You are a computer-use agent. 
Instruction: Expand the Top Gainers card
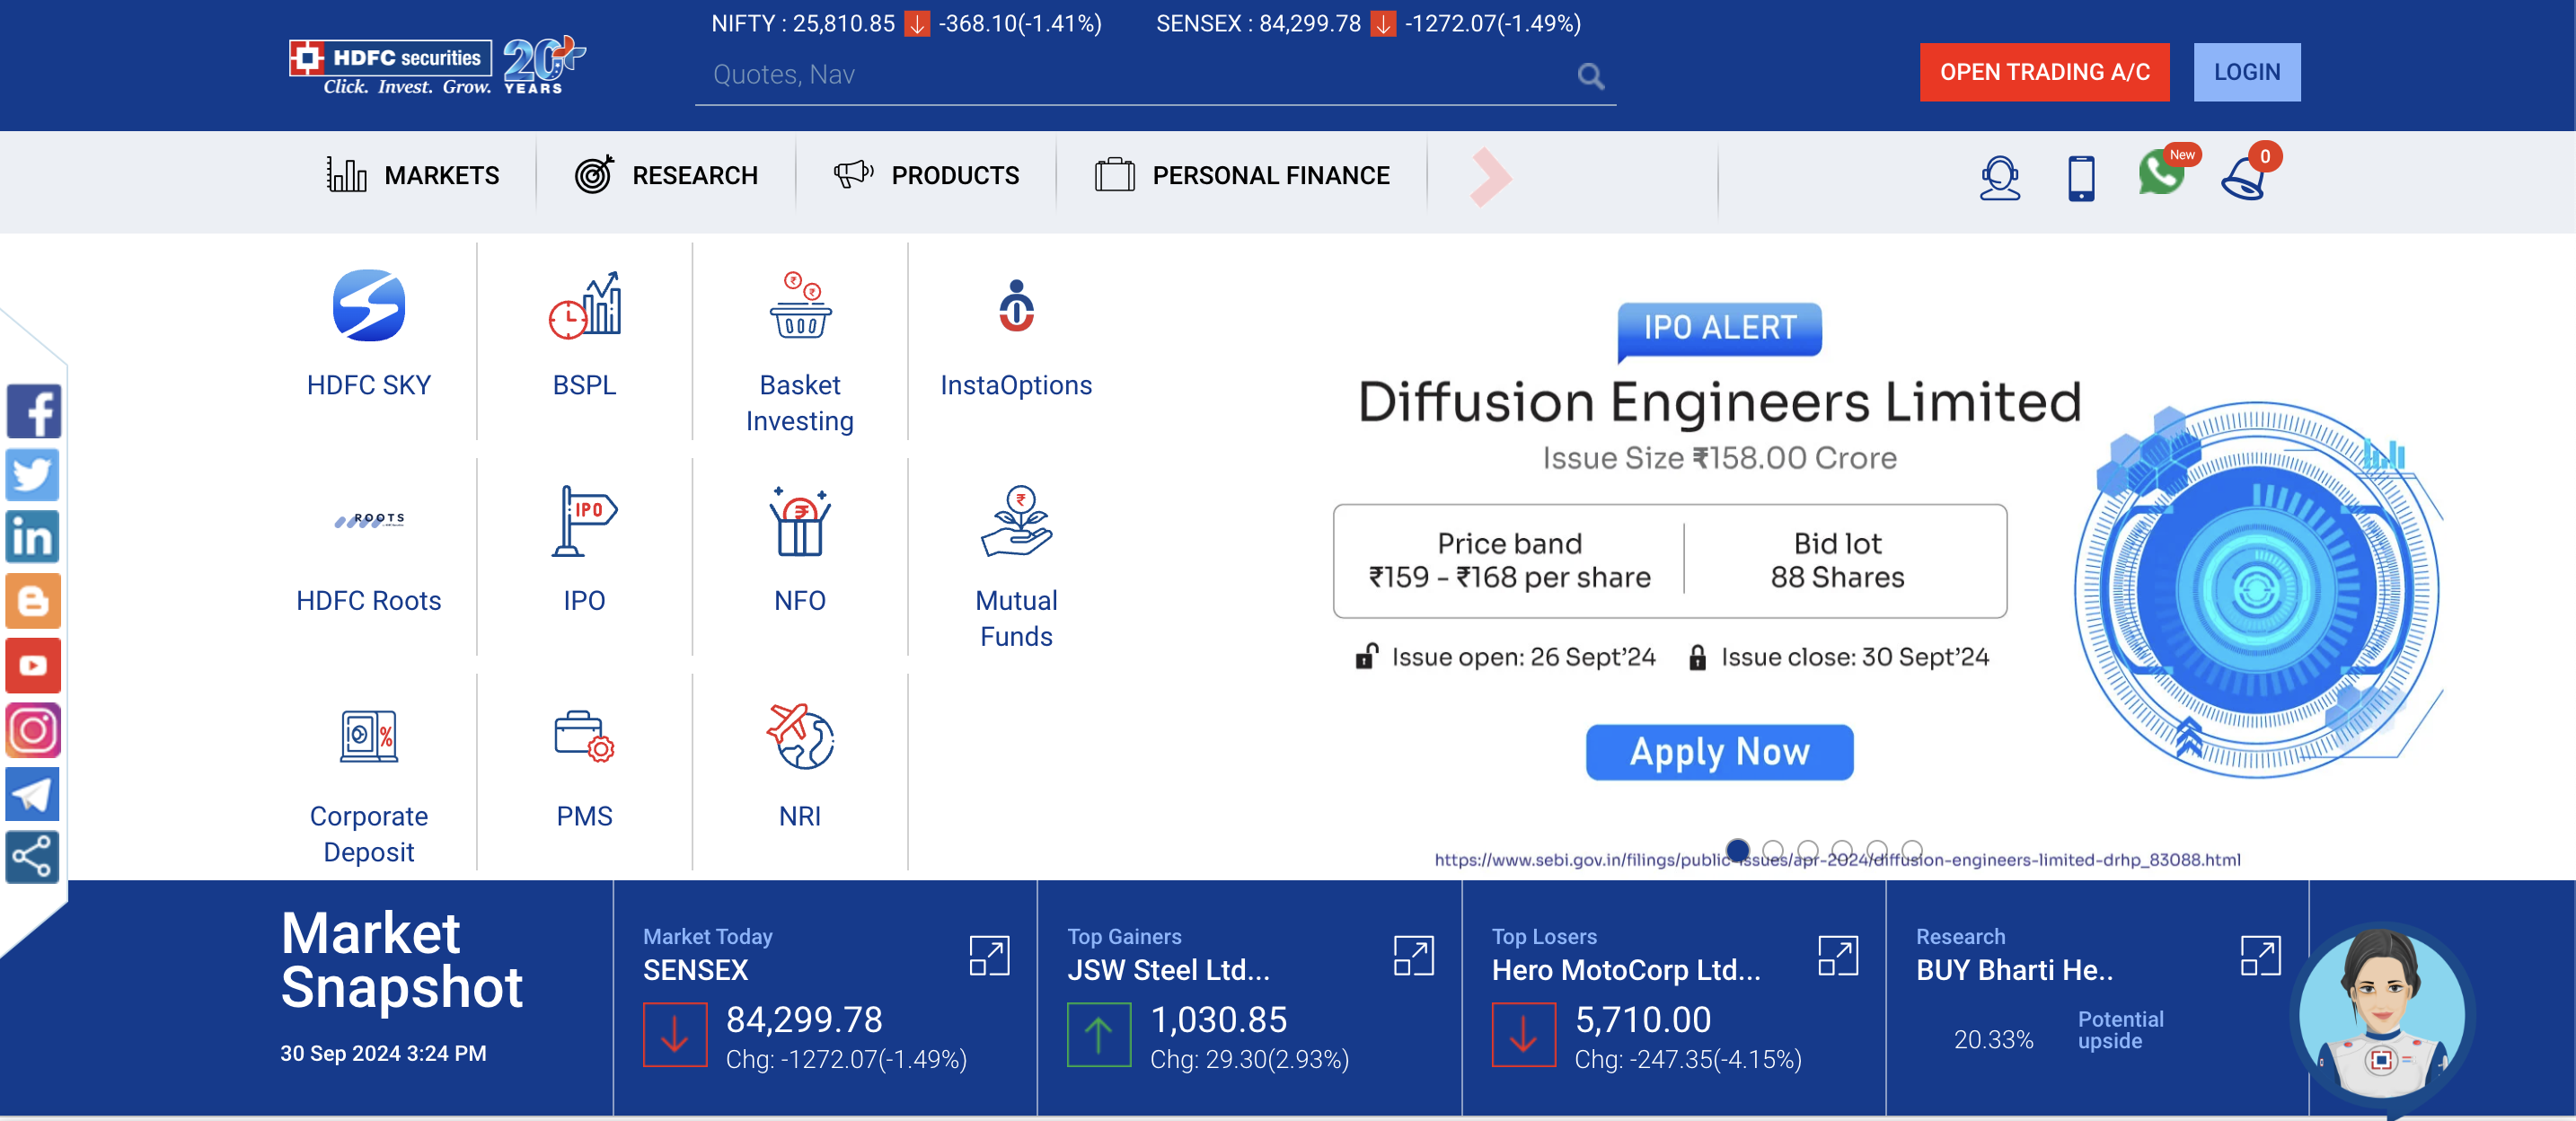coord(1413,955)
